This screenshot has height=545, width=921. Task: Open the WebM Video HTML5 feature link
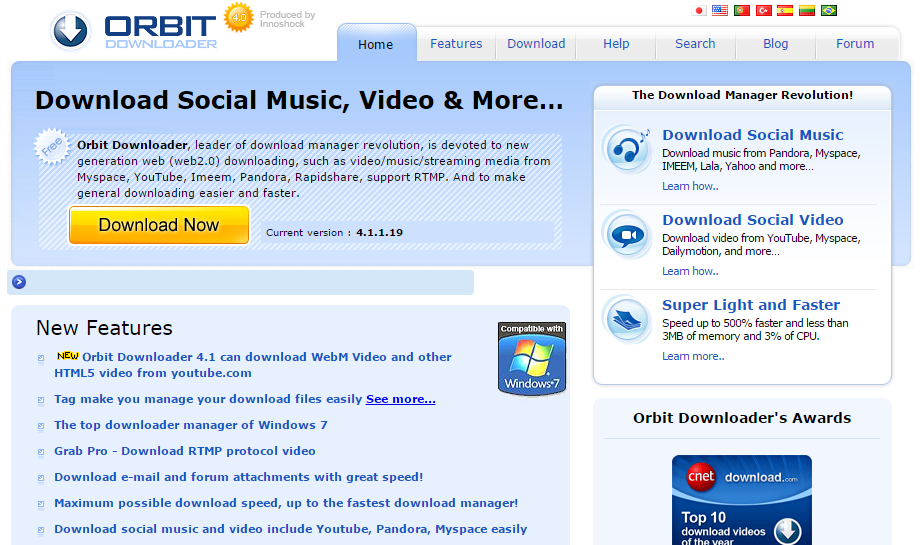pyautogui.click(x=253, y=365)
